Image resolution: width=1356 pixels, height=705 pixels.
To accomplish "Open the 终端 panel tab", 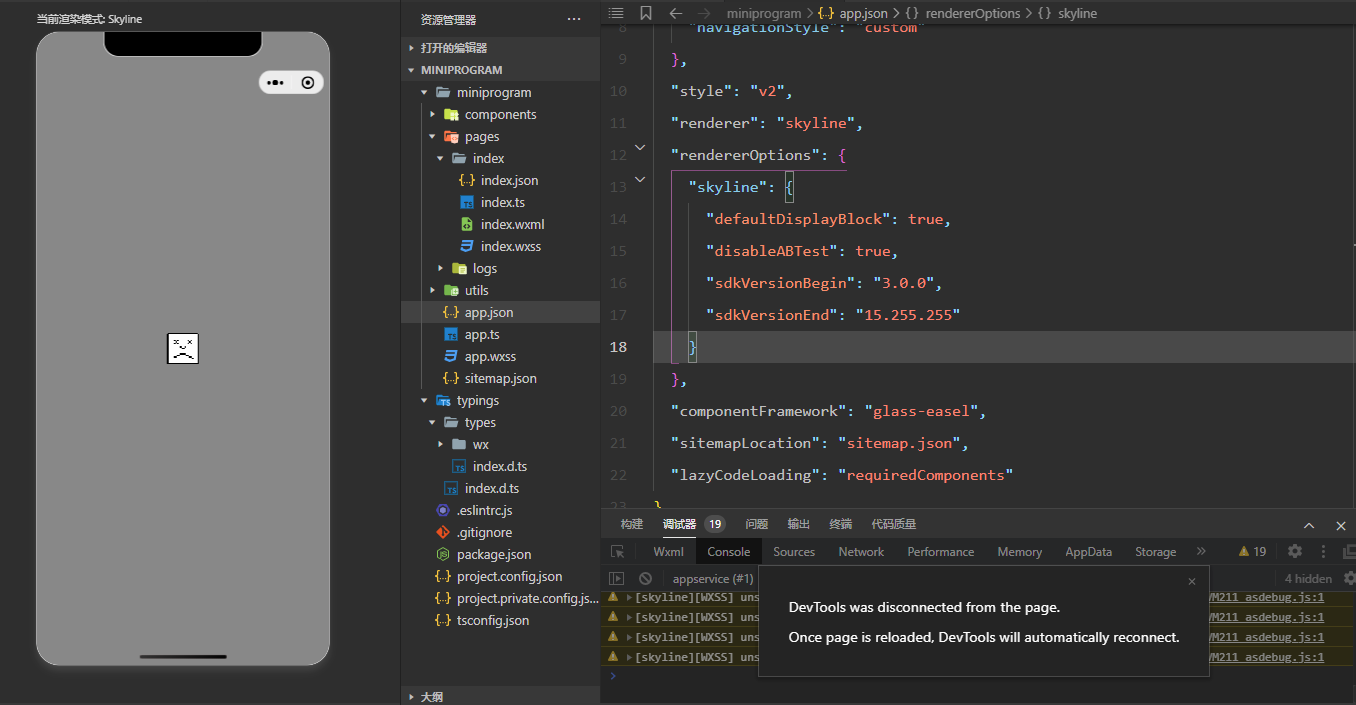I will click(x=841, y=524).
